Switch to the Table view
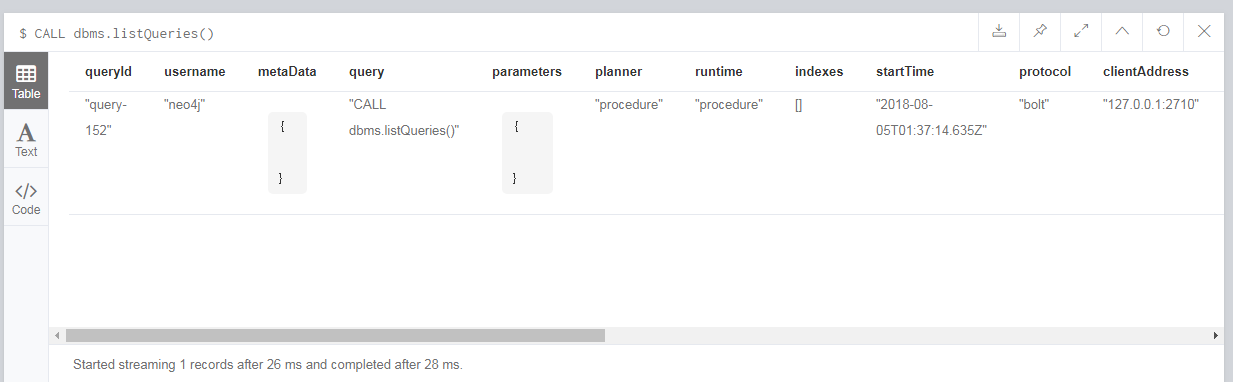1233x382 pixels. (26, 81)
